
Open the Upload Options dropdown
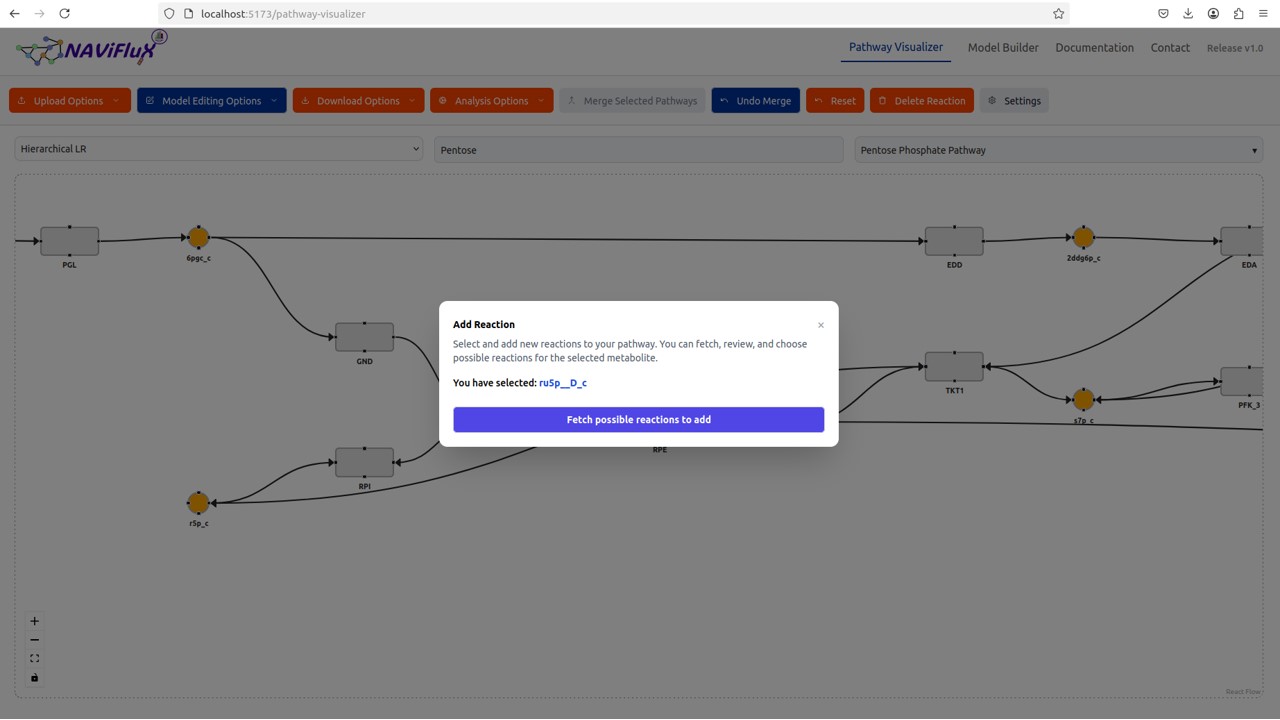69,101
